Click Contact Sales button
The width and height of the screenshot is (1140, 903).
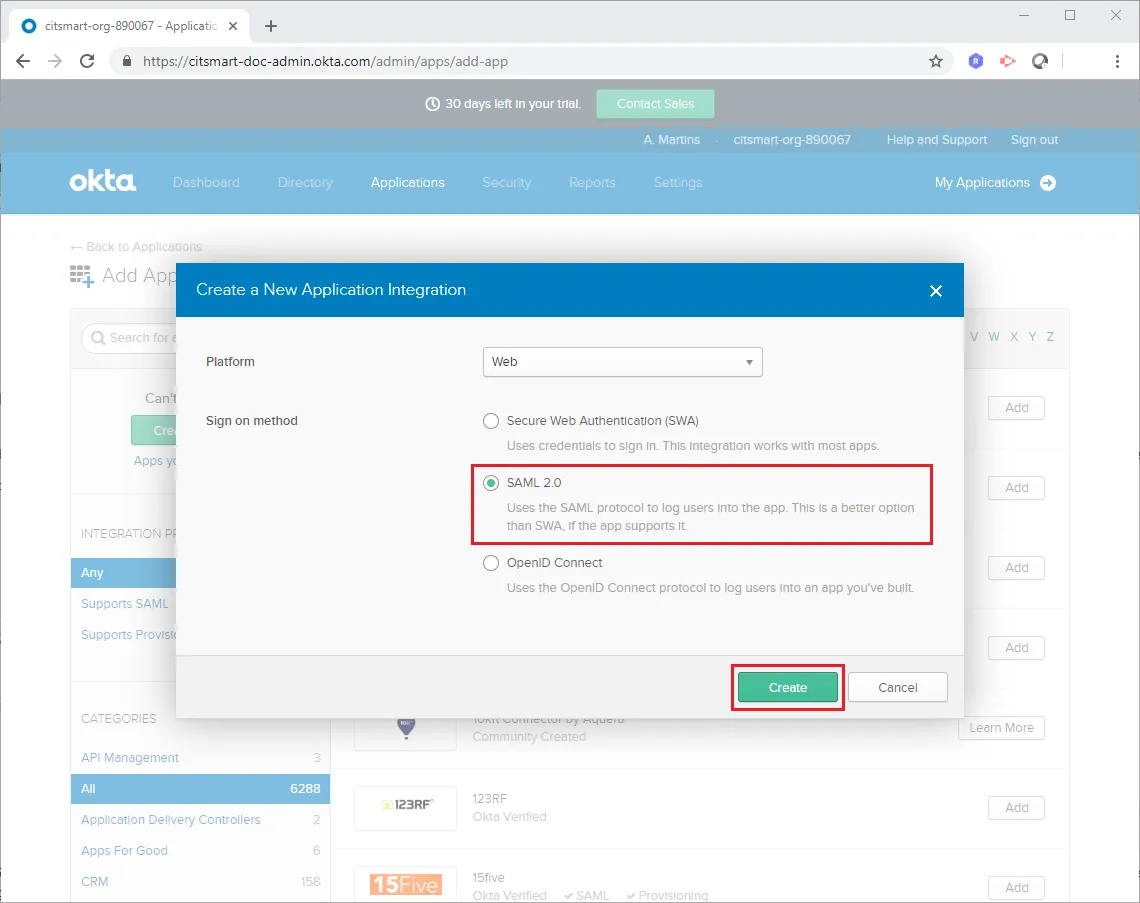click(655, 104)
